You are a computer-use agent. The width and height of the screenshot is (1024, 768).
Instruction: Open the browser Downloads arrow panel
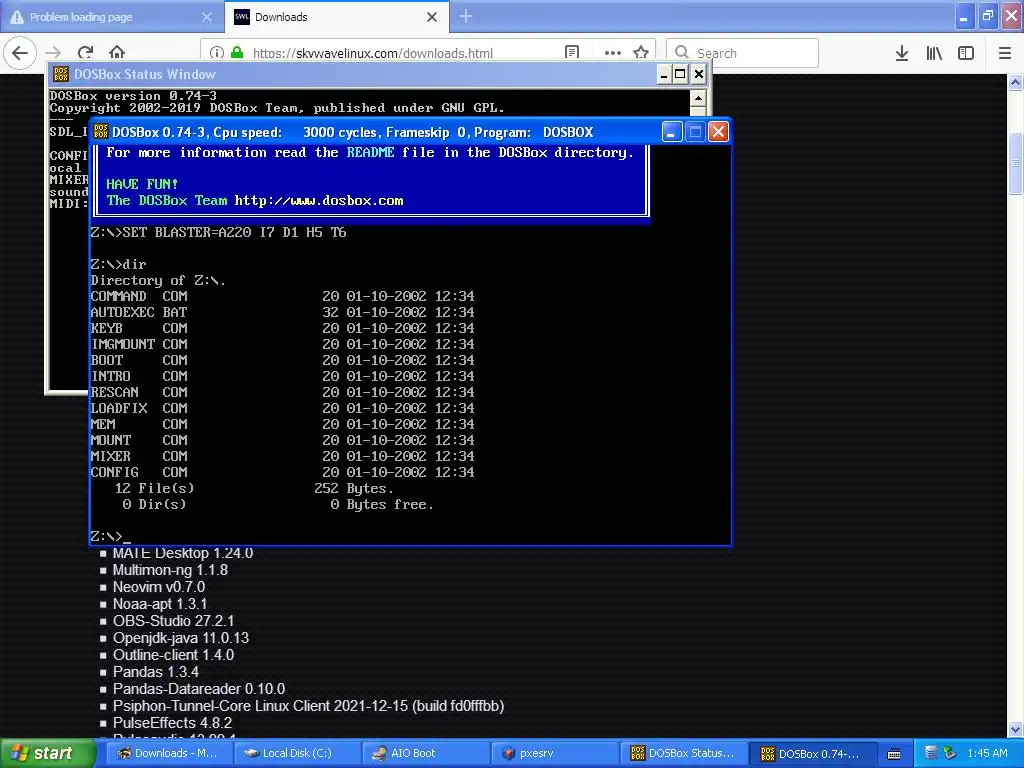902,53
